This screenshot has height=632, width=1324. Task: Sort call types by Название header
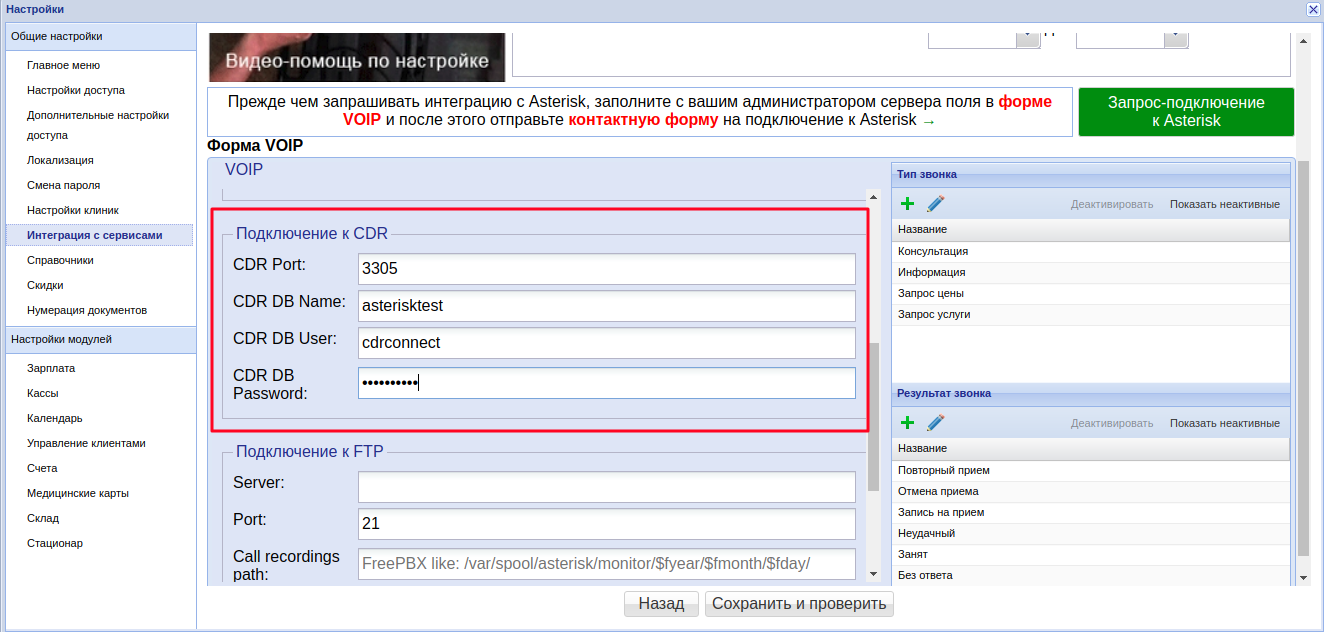click(x=1091, y=230)
